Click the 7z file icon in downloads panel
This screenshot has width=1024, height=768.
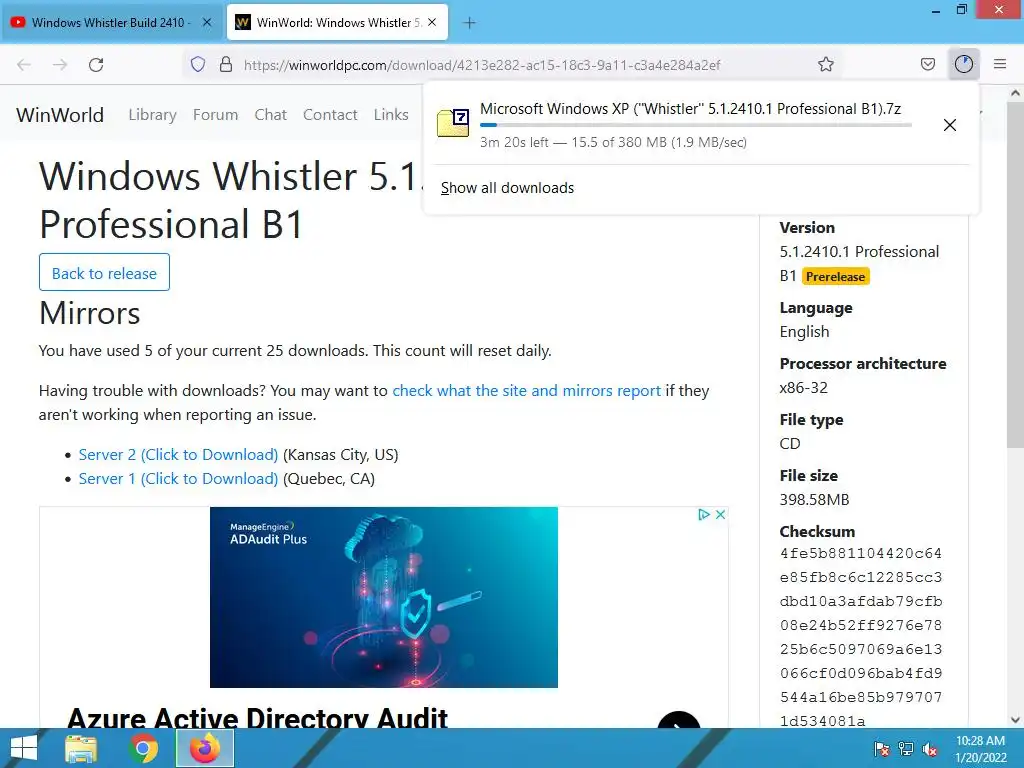tap(453, 122)
